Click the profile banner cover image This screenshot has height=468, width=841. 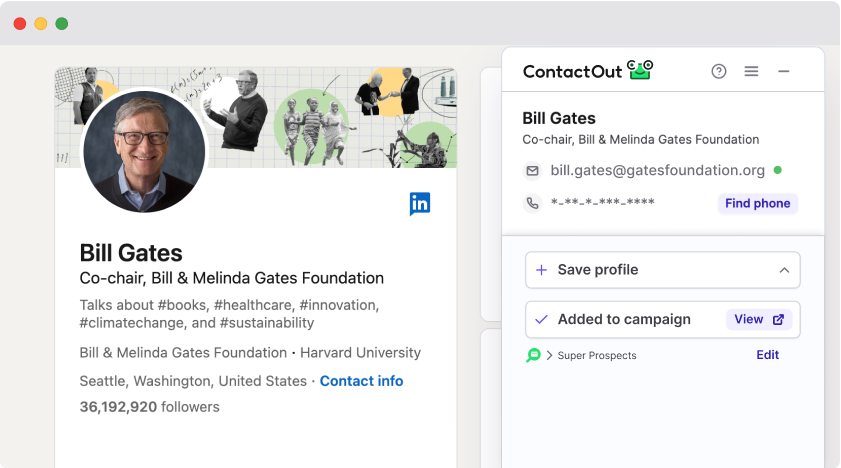330,110
